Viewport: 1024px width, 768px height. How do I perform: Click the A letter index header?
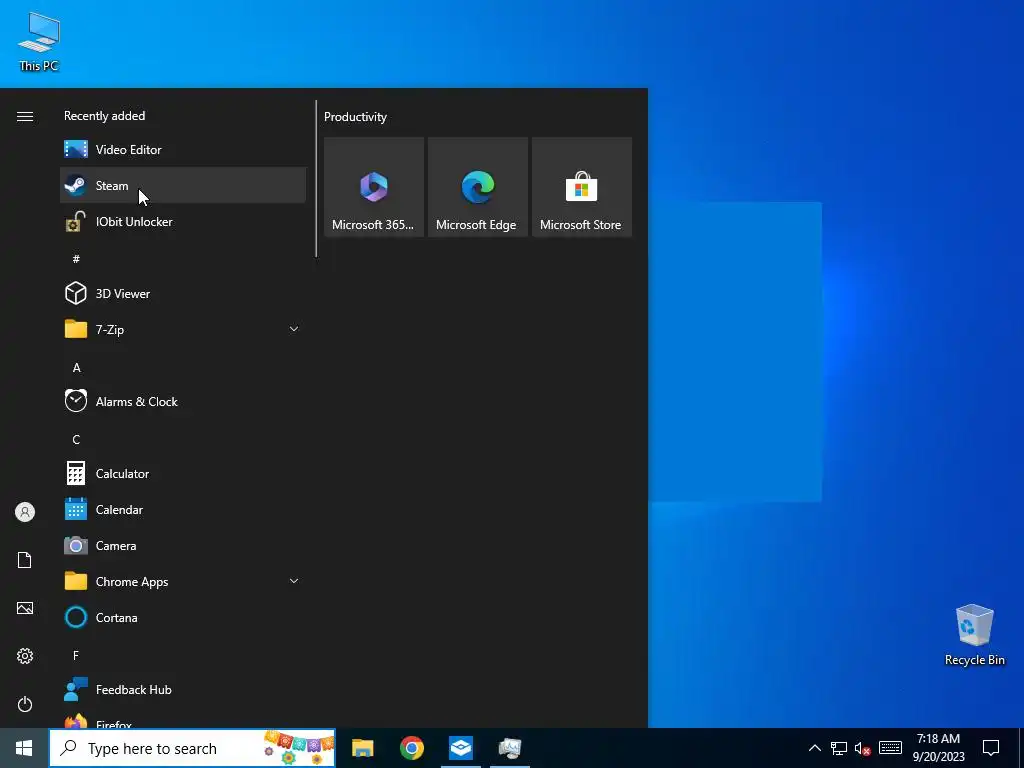tap(76, 368)
